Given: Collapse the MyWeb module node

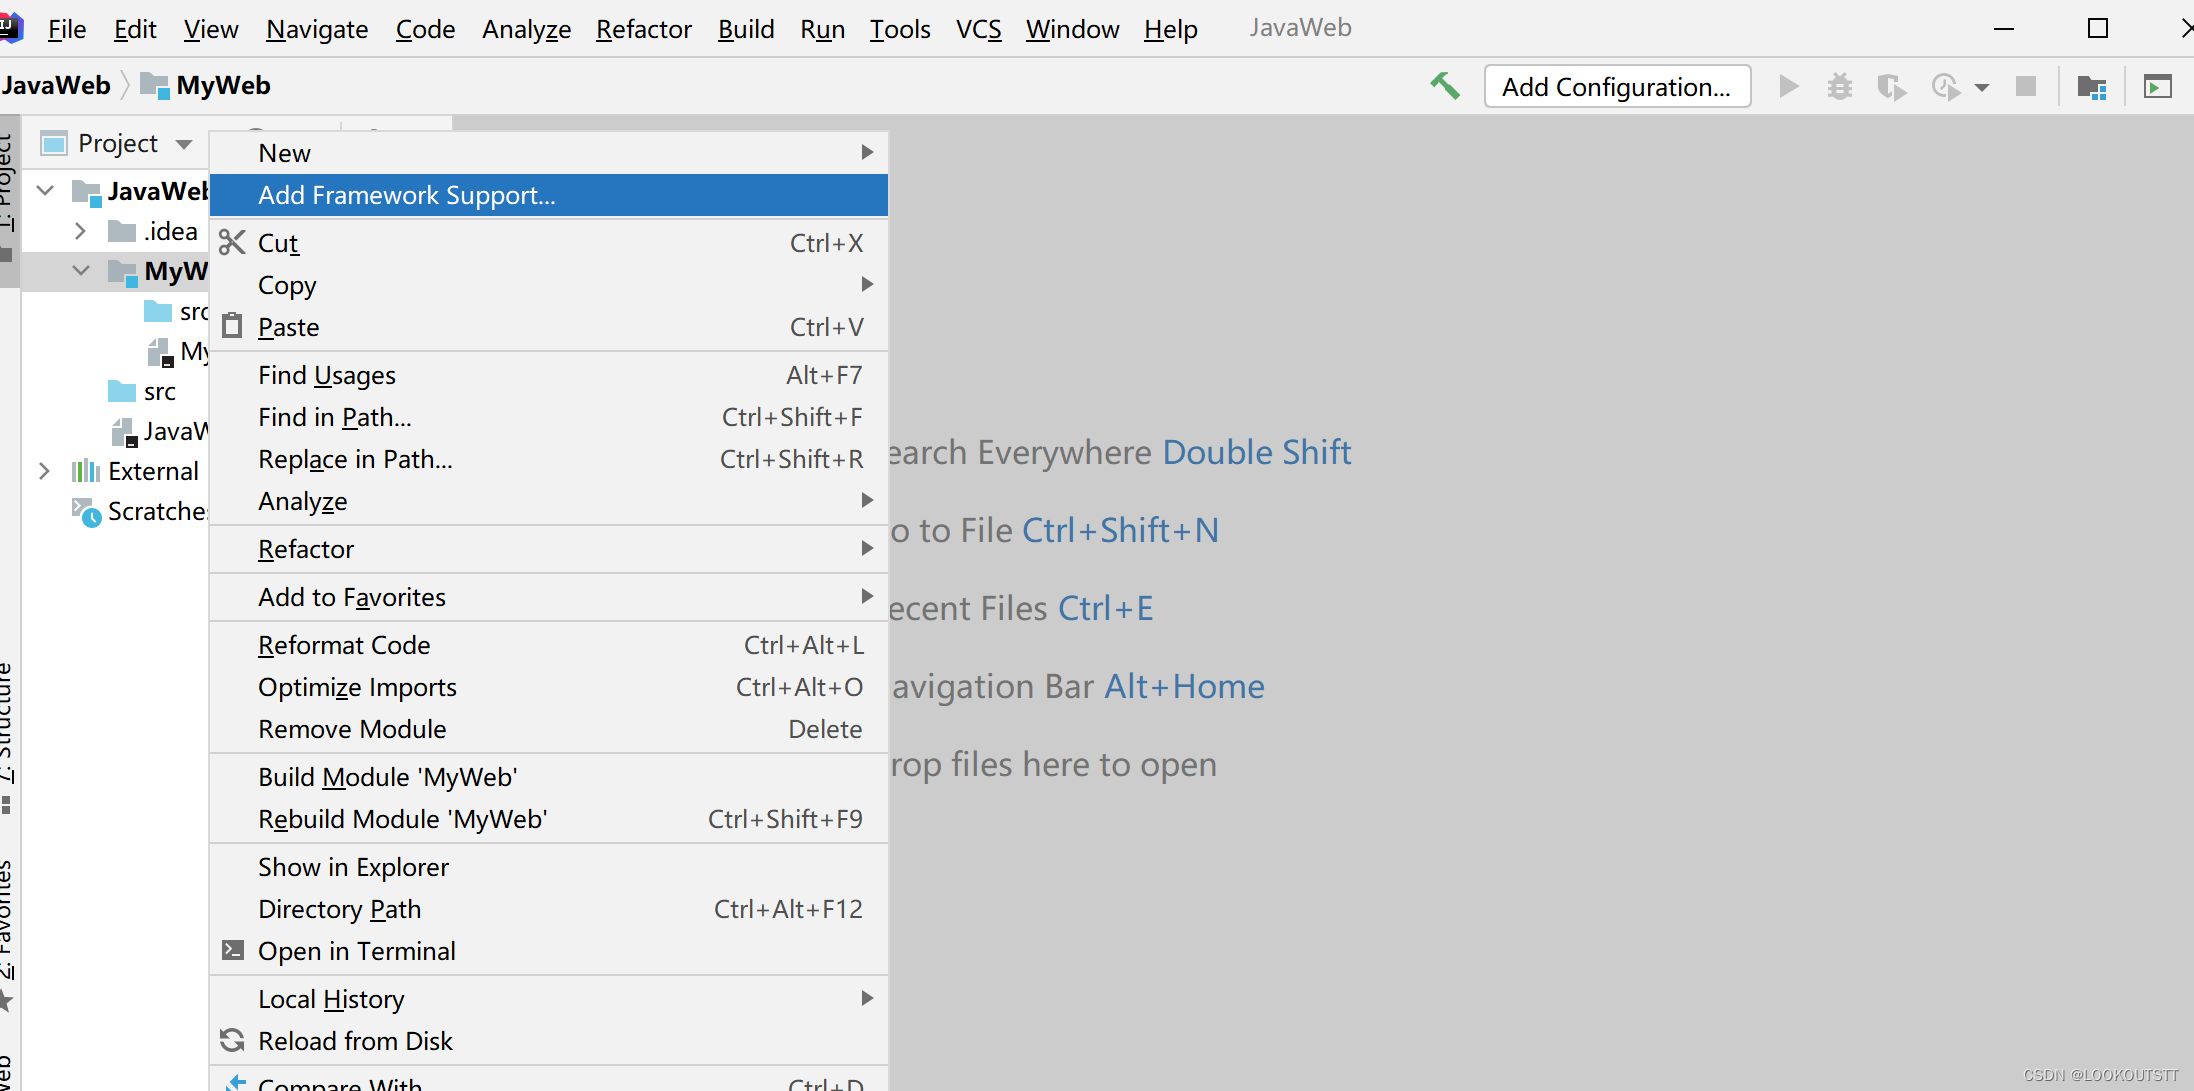Looking at the screenshot, I should pos(81,270).
